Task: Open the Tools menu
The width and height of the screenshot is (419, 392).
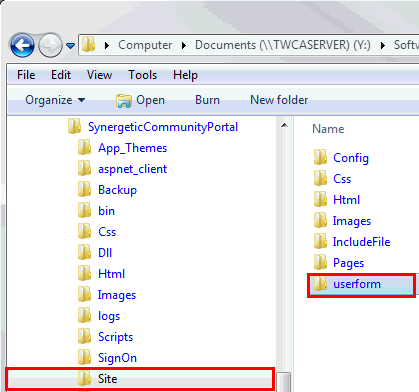Action: pyautogui.click(x=143, y=75)
